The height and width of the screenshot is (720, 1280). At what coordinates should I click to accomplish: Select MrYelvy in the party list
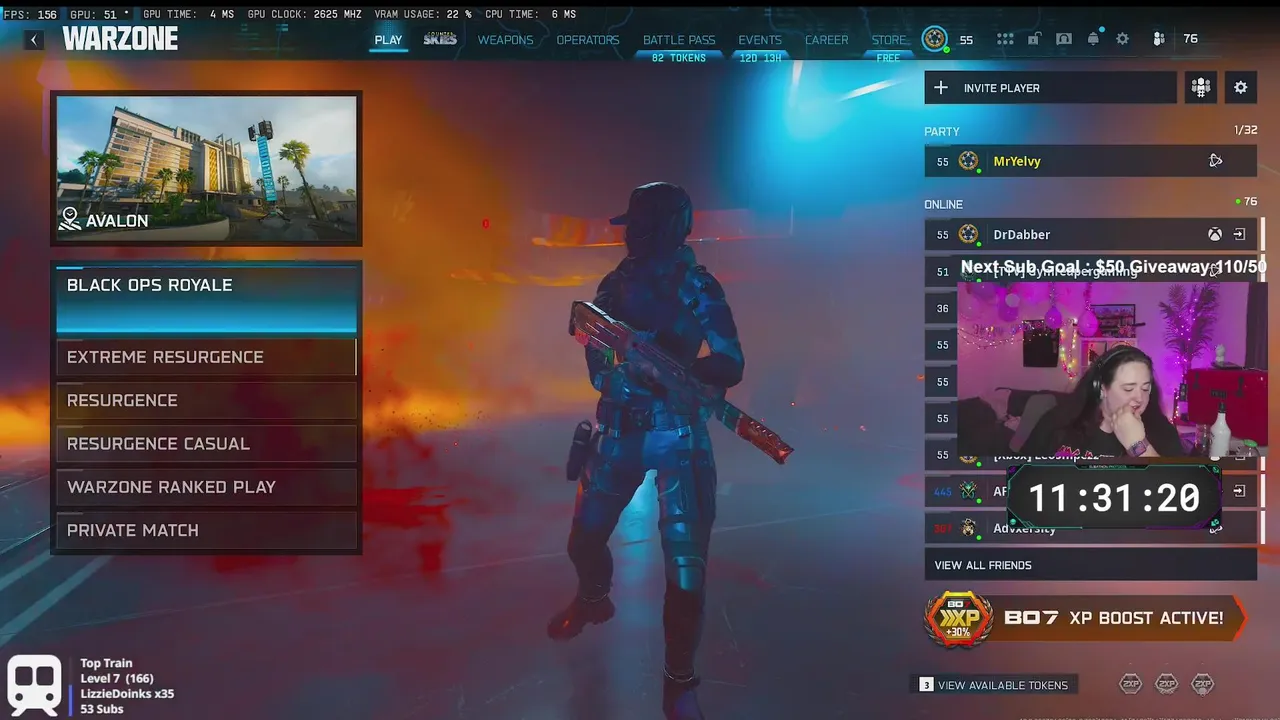[x=1090, y=161]
